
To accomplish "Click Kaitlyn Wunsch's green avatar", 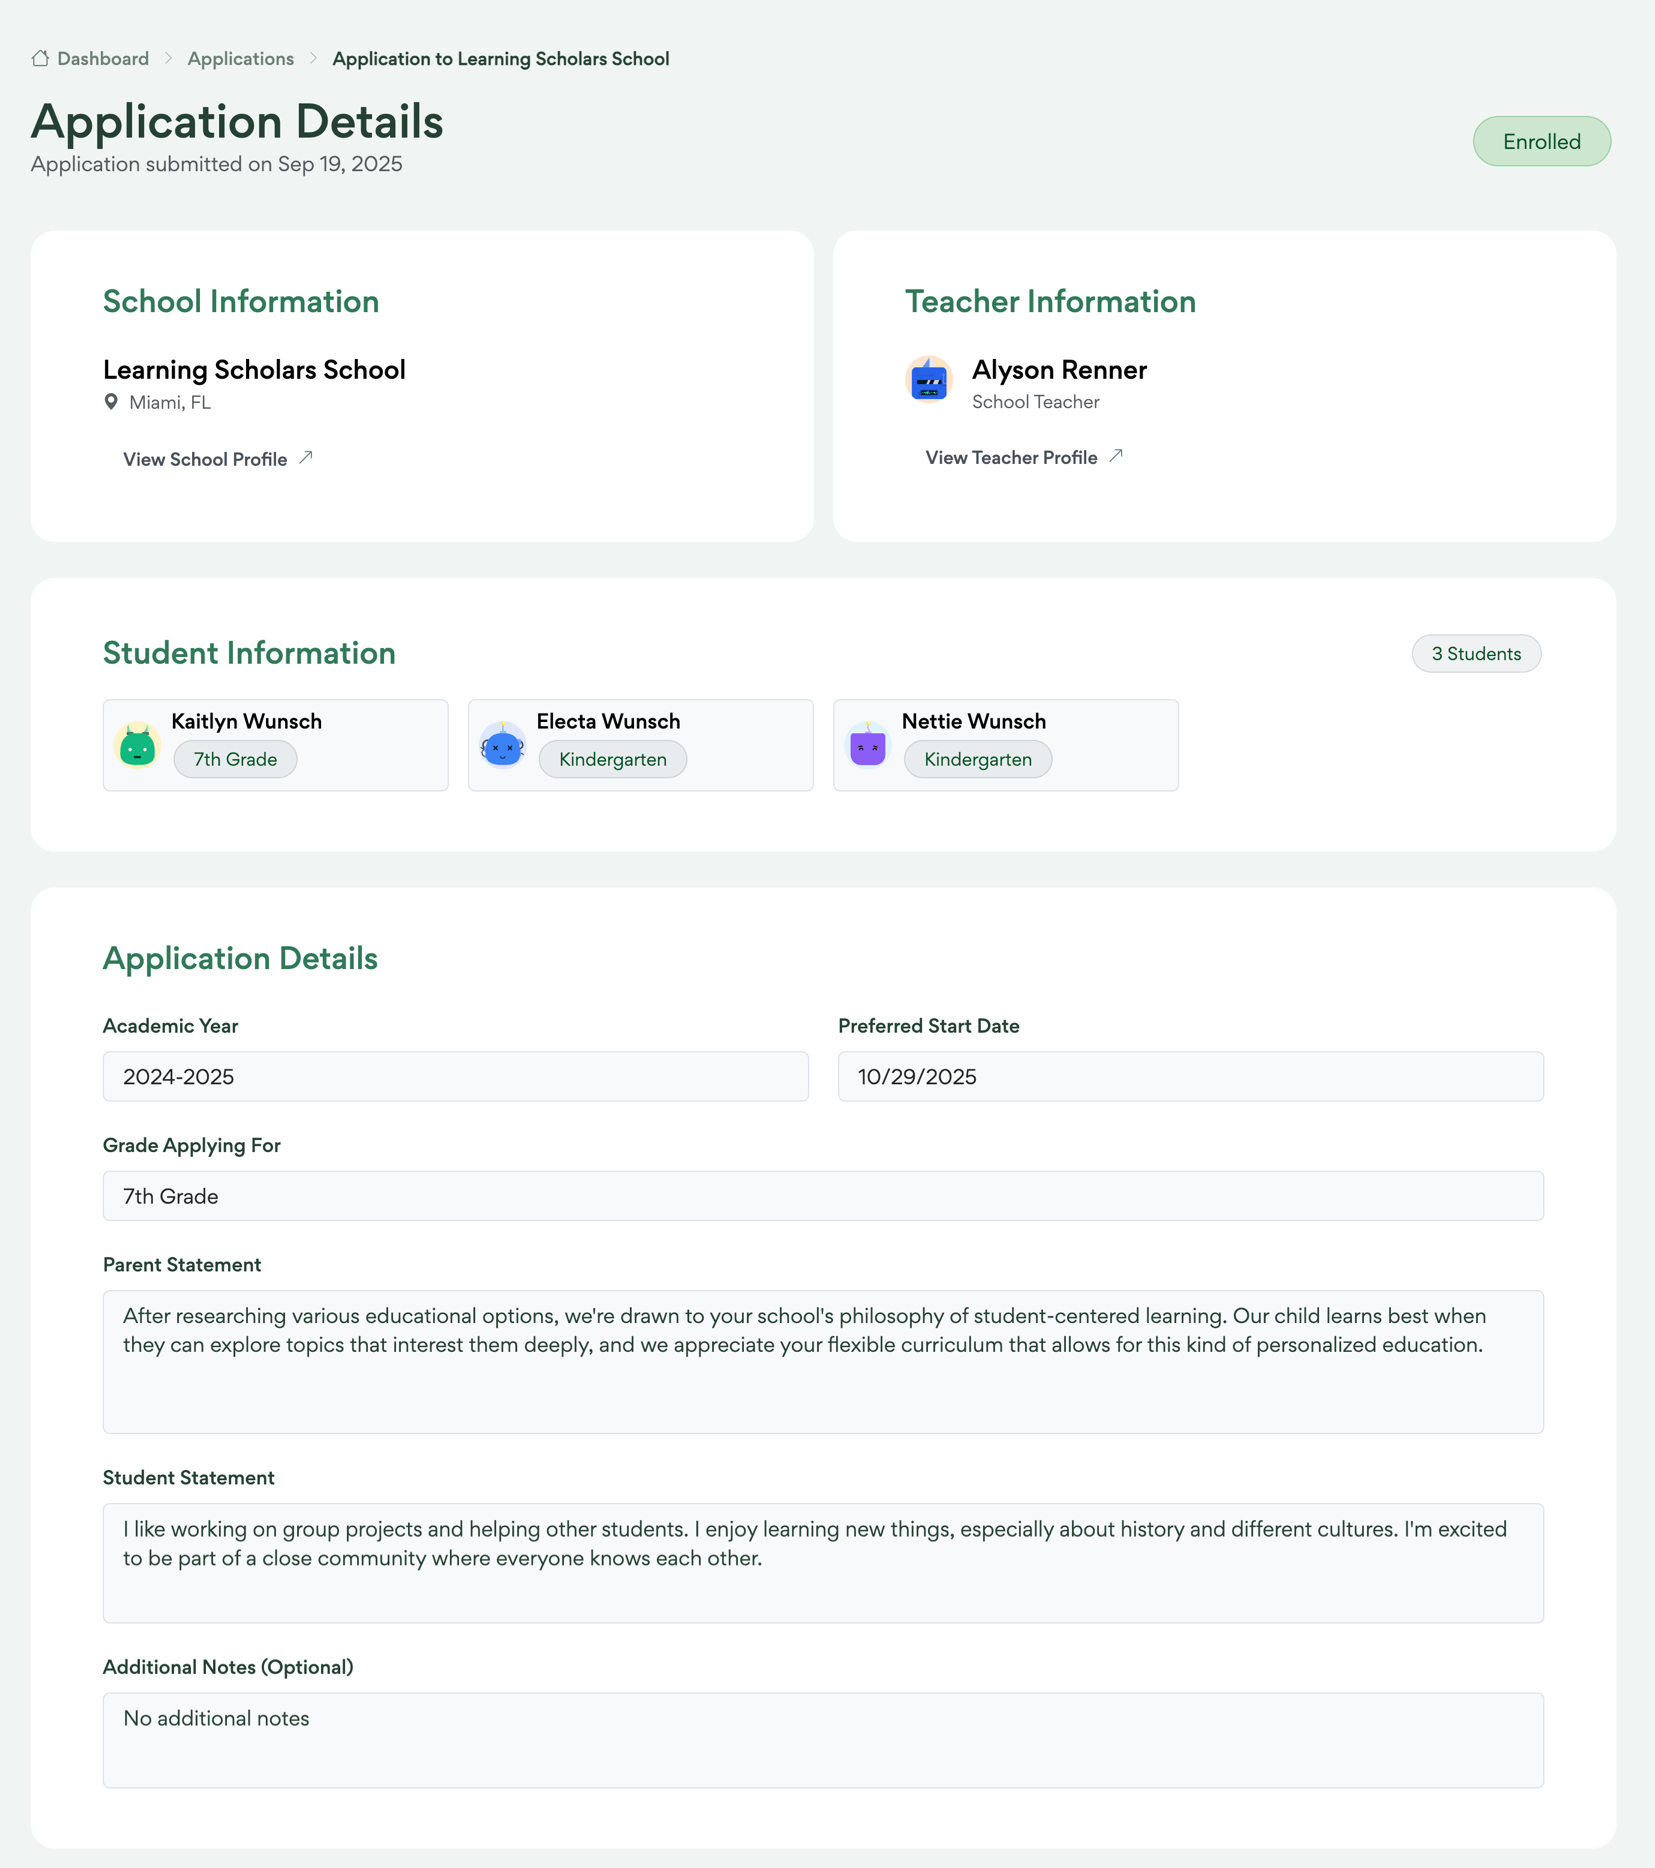I will pyautogui.click(x=138, y=746).
